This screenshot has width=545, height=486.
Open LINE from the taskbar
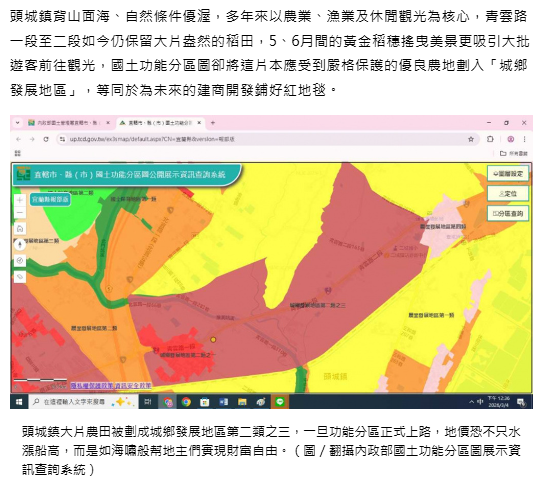[x=279, y=402]
